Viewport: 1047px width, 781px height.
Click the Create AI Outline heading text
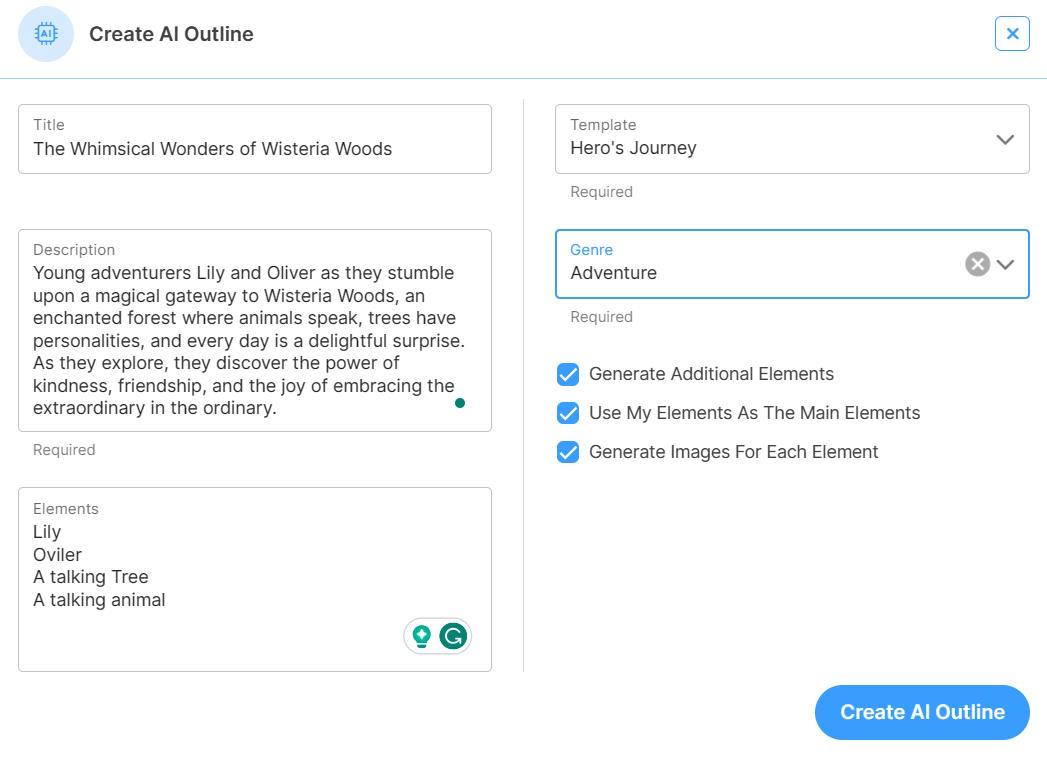coord(171,34)
